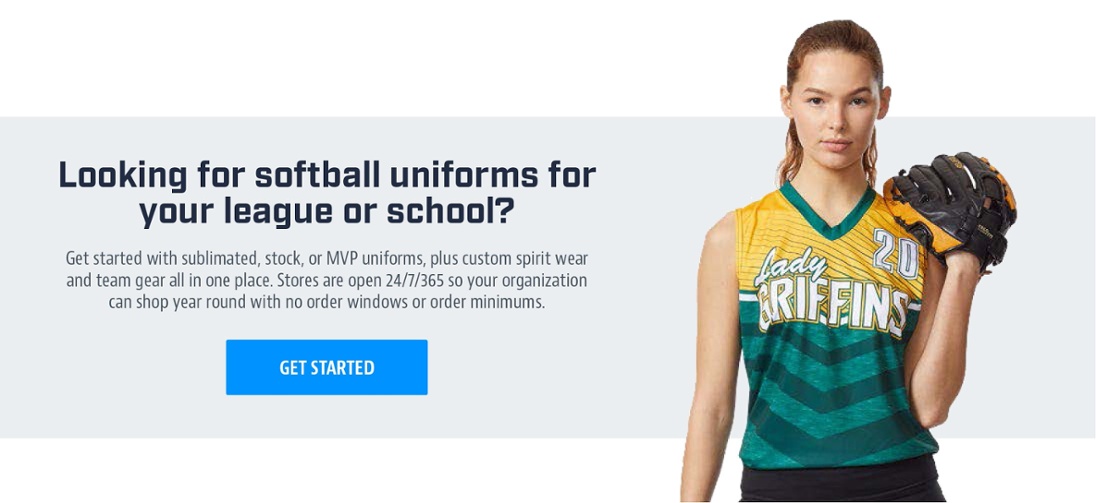The image size is (1096, 503).
Task: Click the blue GET STARTED button
Action: click(326, 367)
